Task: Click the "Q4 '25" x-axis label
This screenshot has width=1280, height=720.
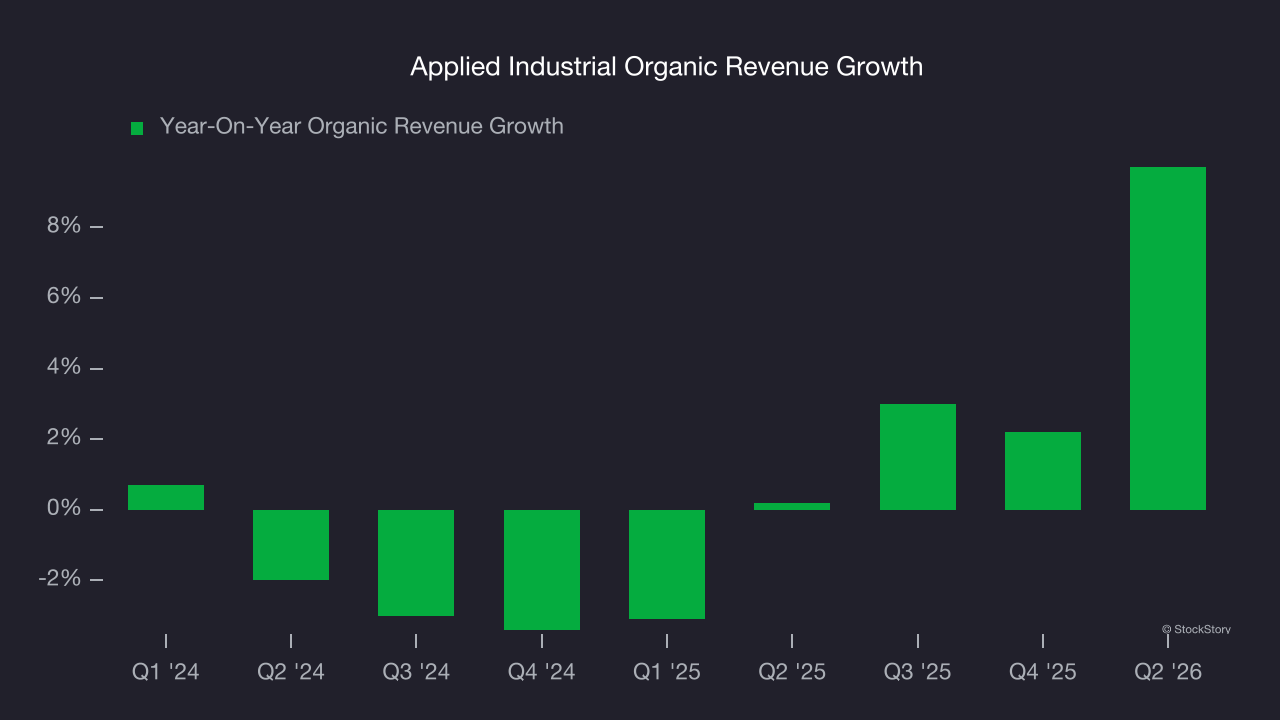Action: point(1043,672)
